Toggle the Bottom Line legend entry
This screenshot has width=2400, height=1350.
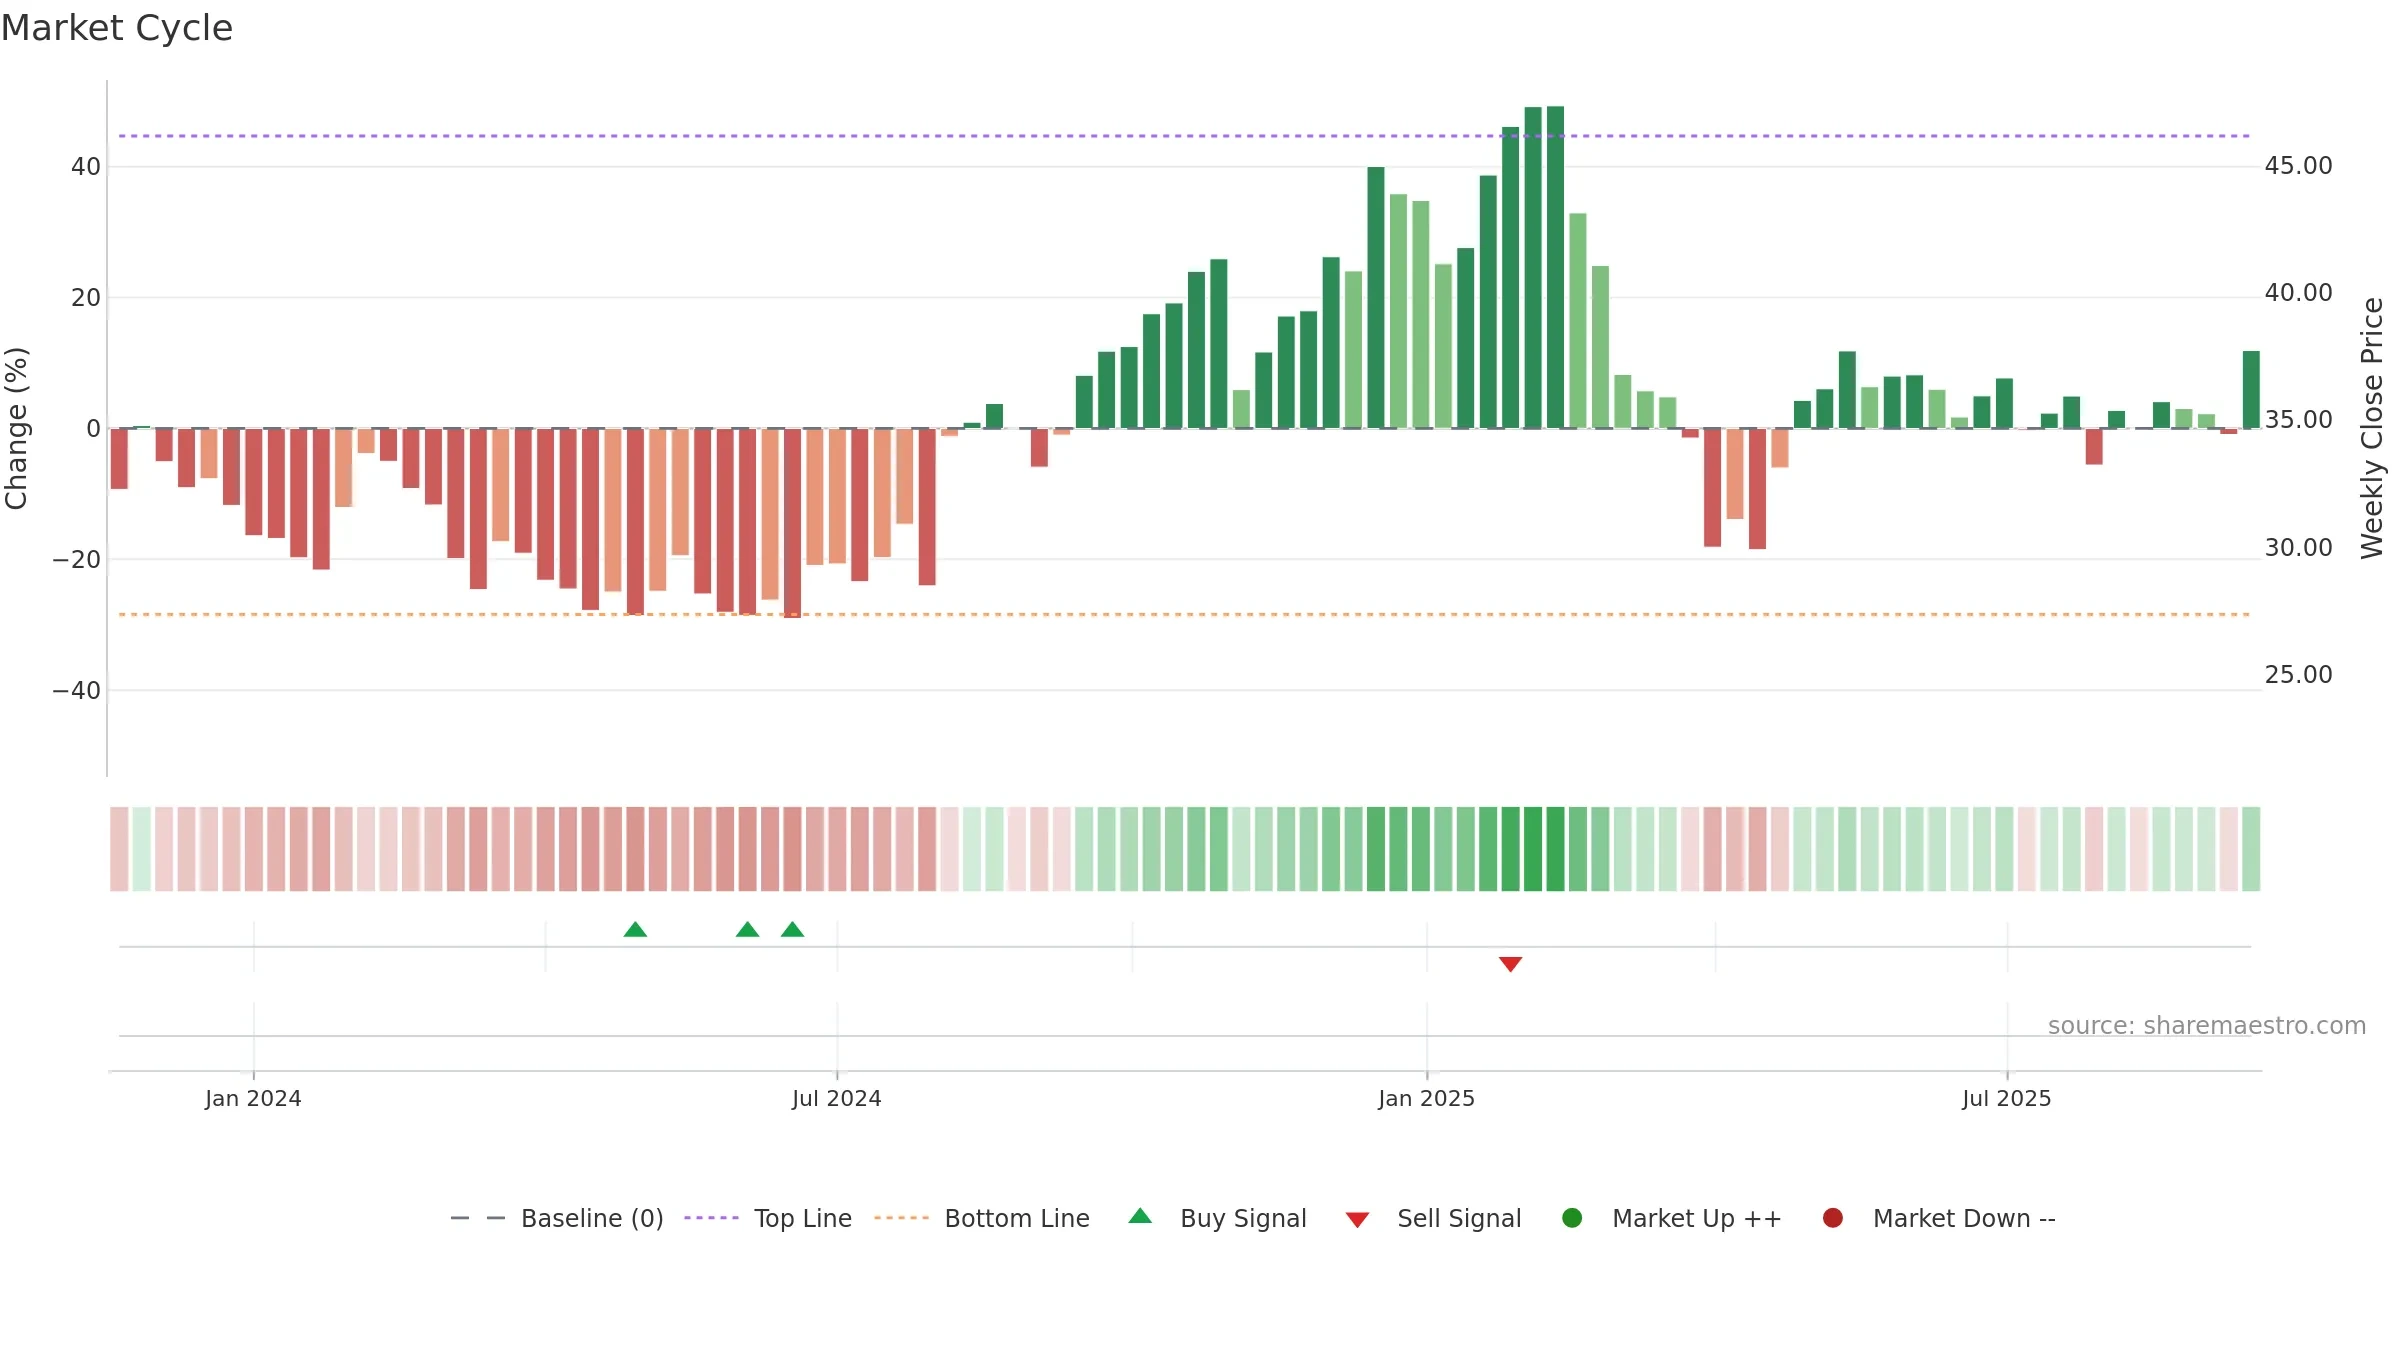click(982, 1218)
